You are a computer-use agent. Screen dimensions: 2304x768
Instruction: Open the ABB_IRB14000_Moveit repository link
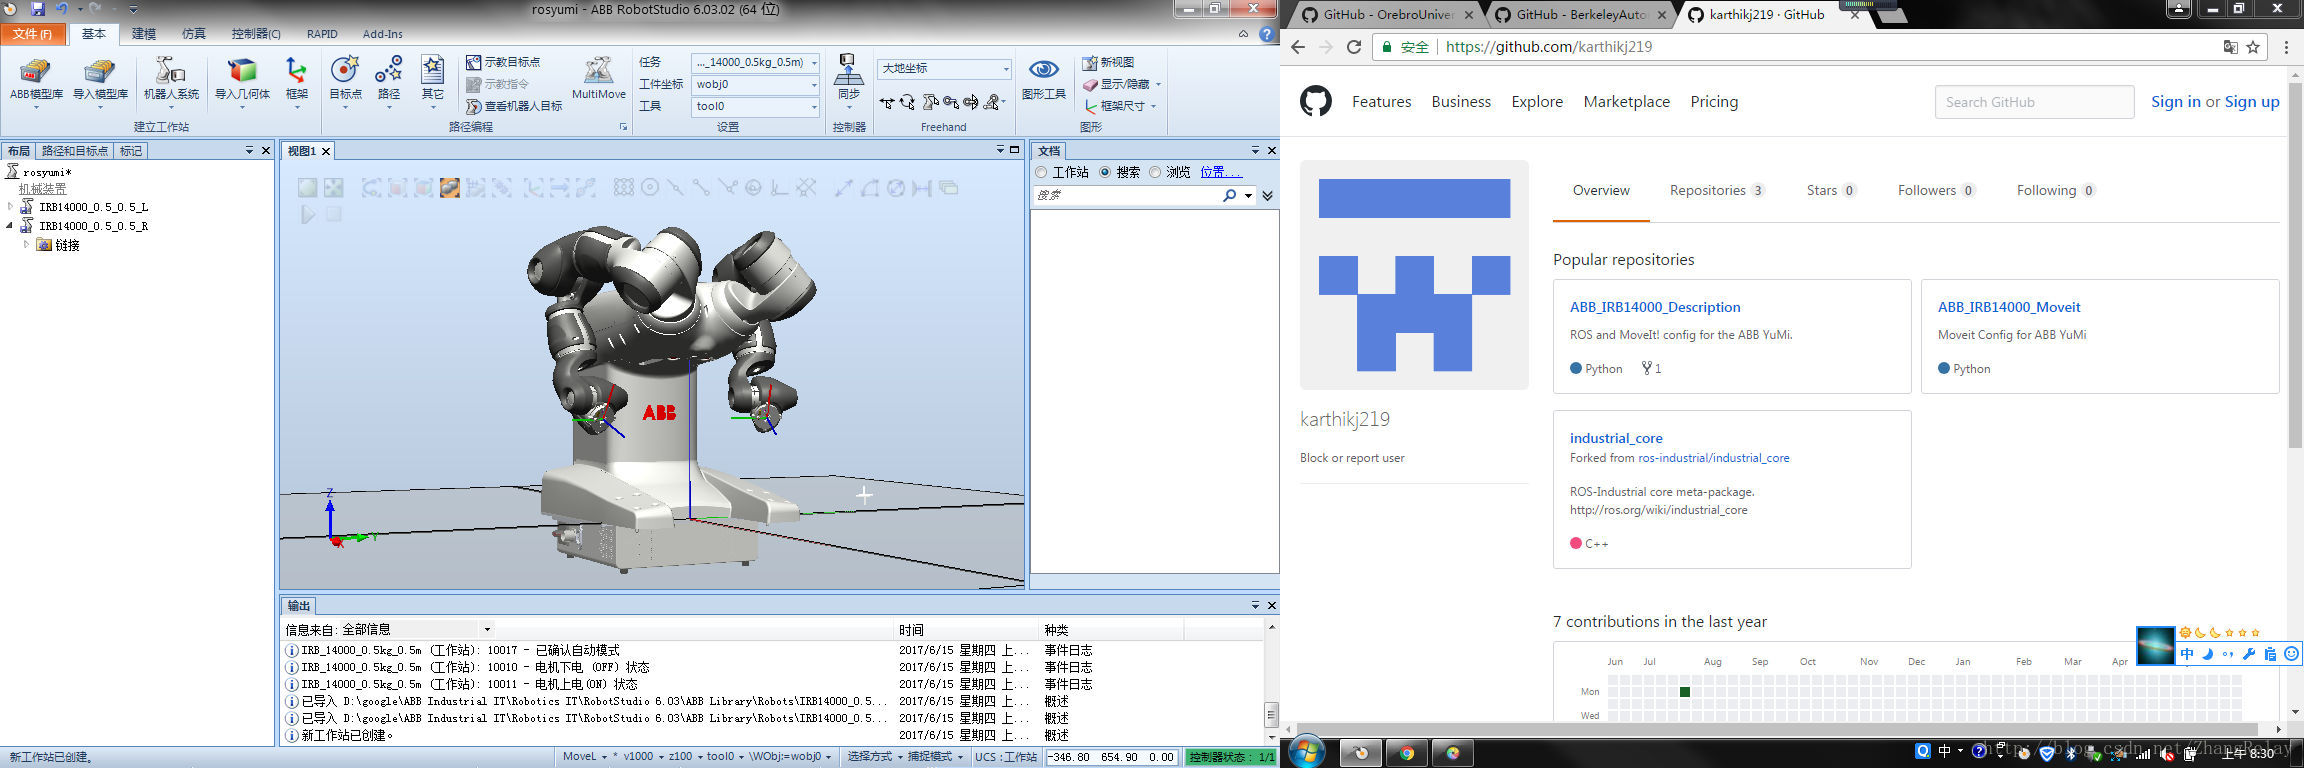pyautogui.click(x=2009, y=307)
